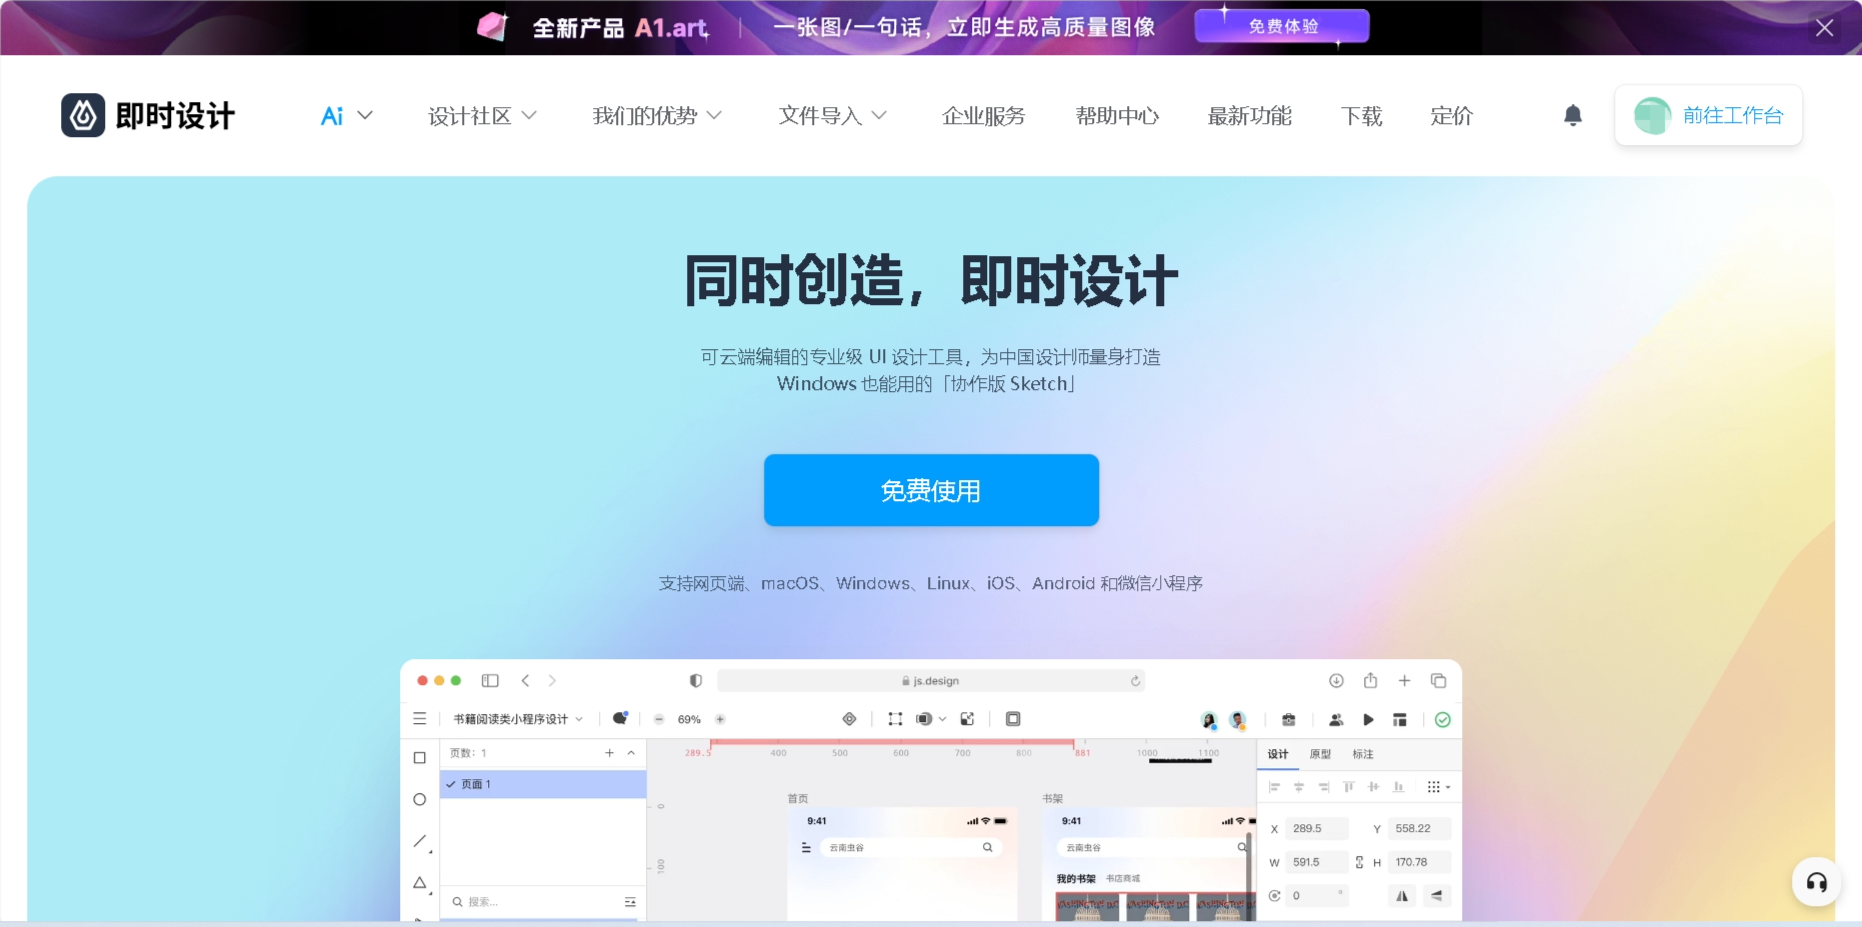Click the share collaborators icon in preview
The height and width of the screenshot is (927, 1862).
(1336, 719)
